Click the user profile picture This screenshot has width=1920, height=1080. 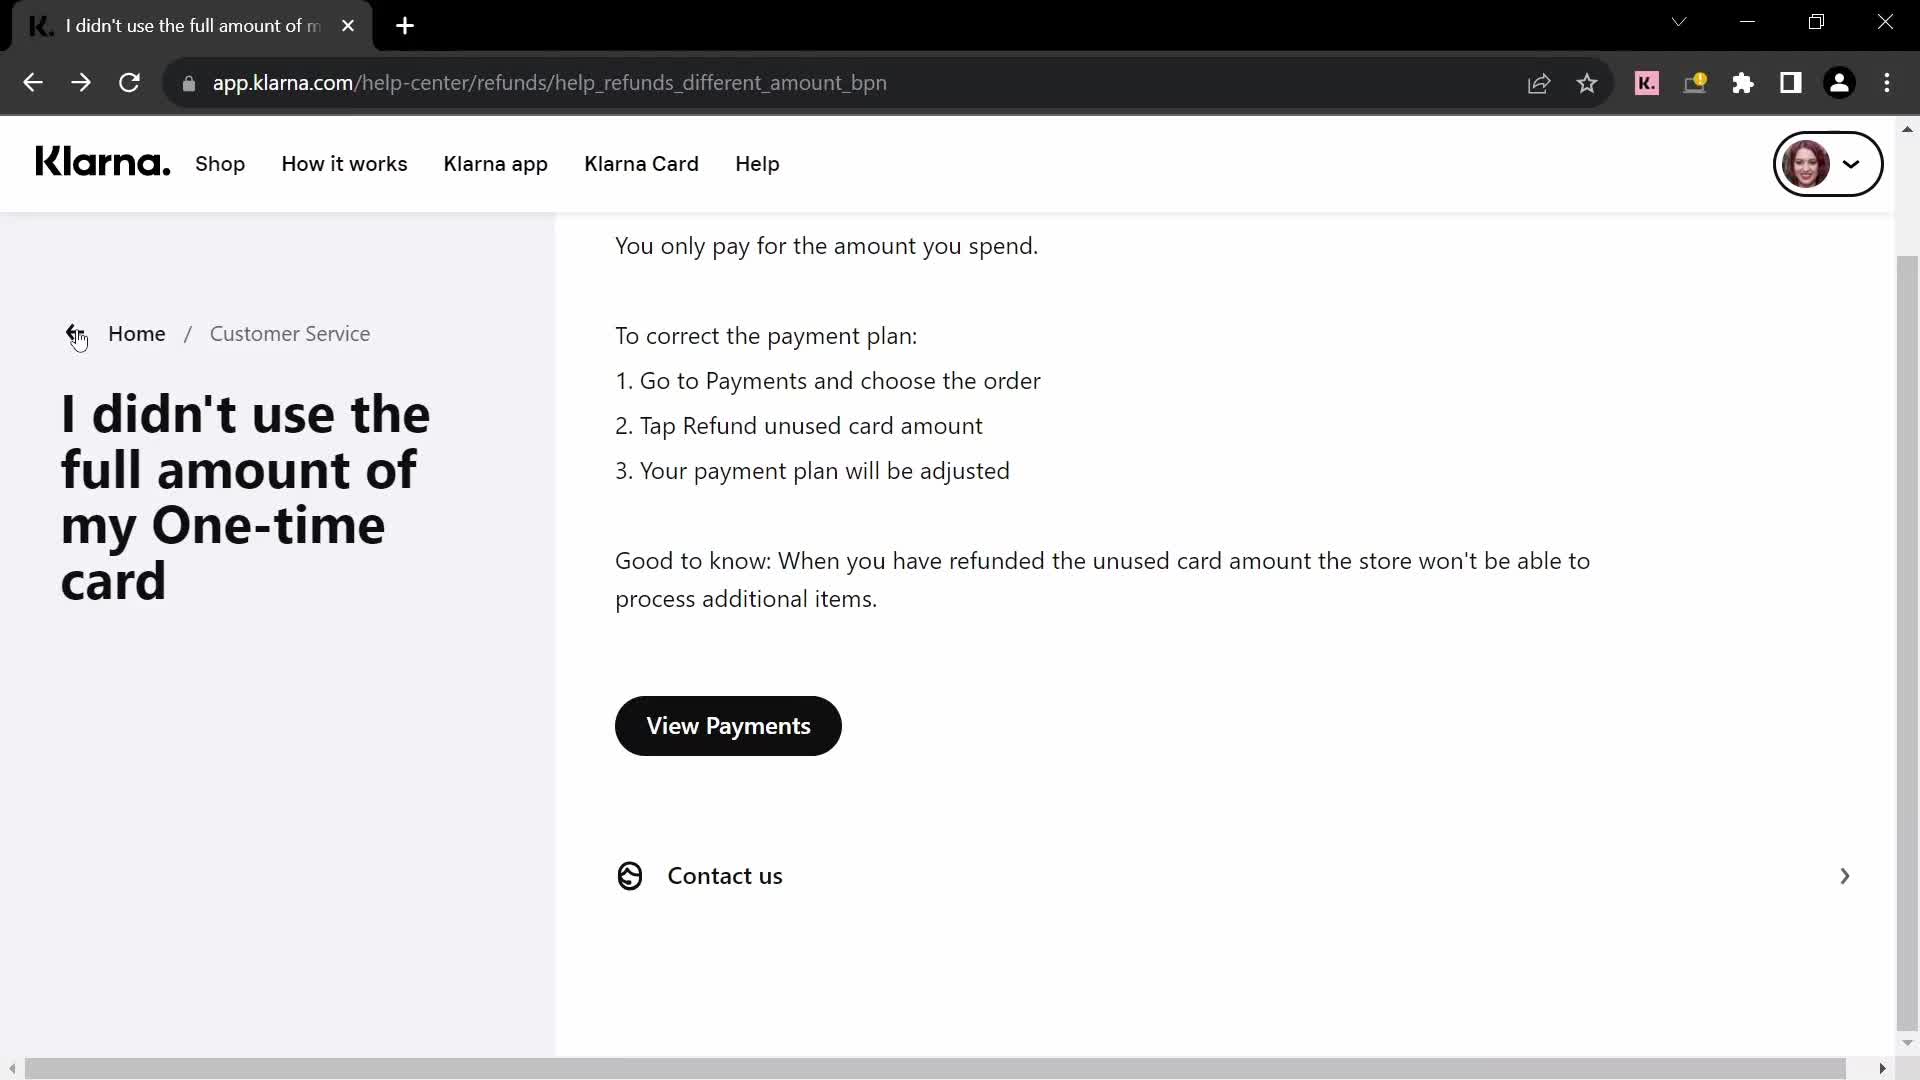pyautogui.click(x=1806, y=164)
